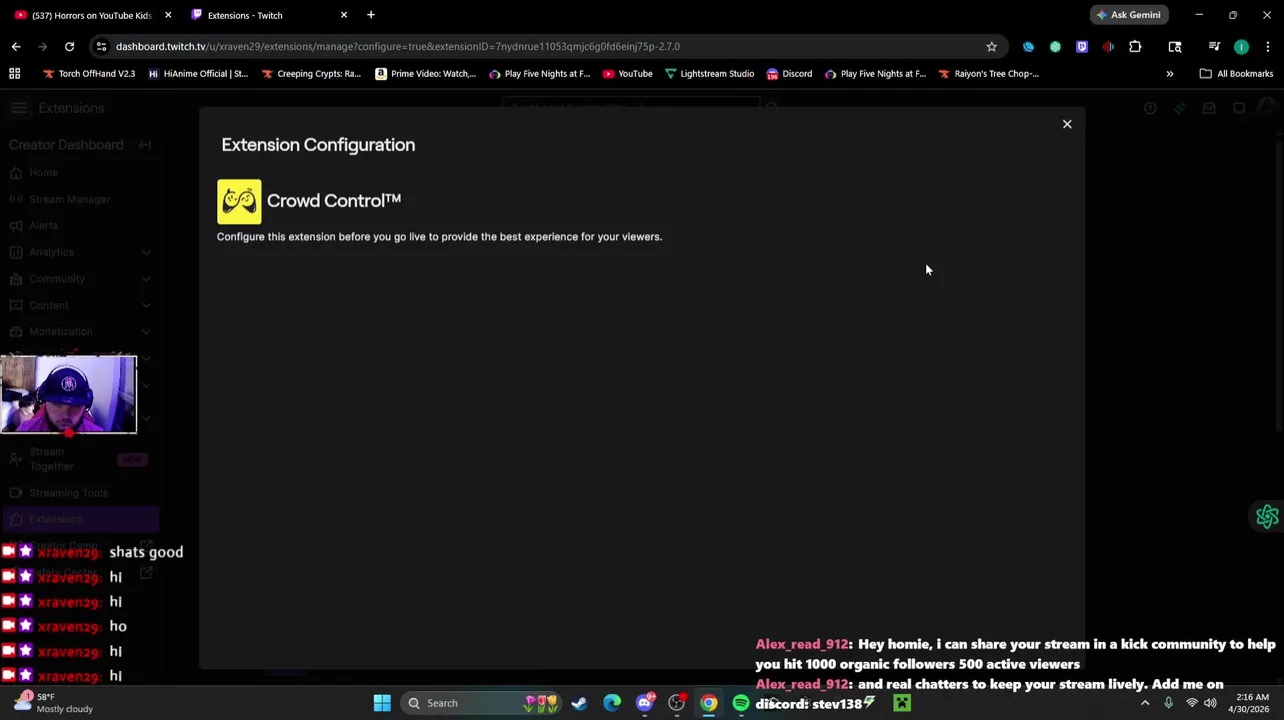The image size is (1284, 720).
Task: Go to Home in Creator Dashboard
Action: click(x=80, y=172)
